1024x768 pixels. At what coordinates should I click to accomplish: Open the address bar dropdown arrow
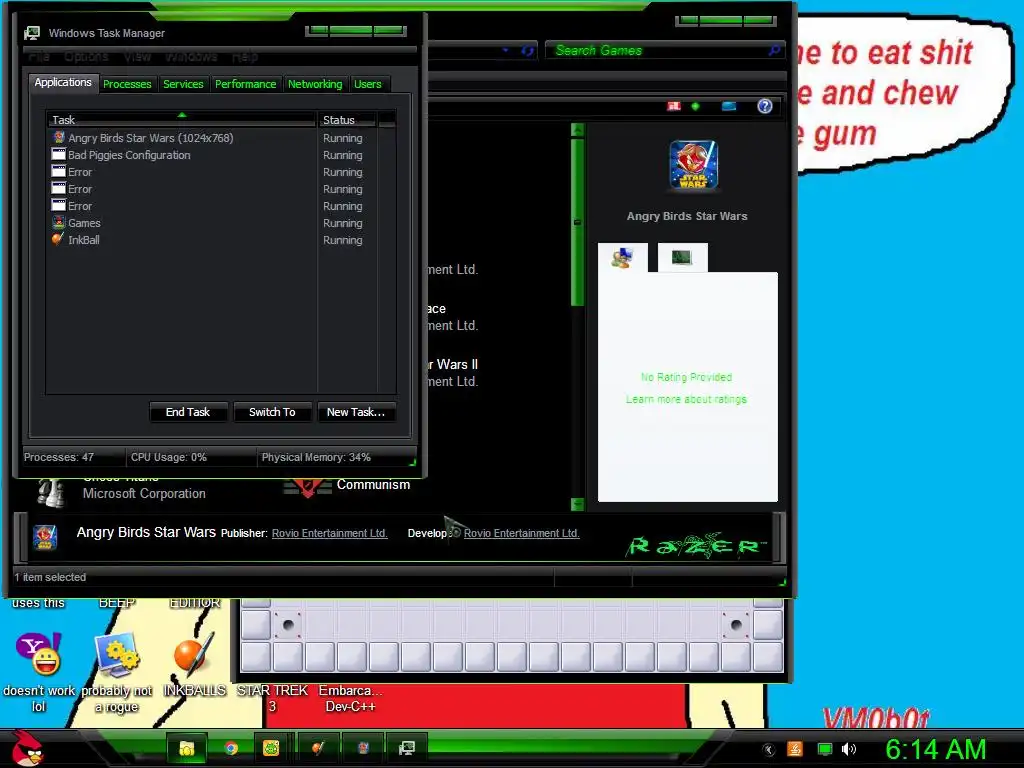[505, 50]
